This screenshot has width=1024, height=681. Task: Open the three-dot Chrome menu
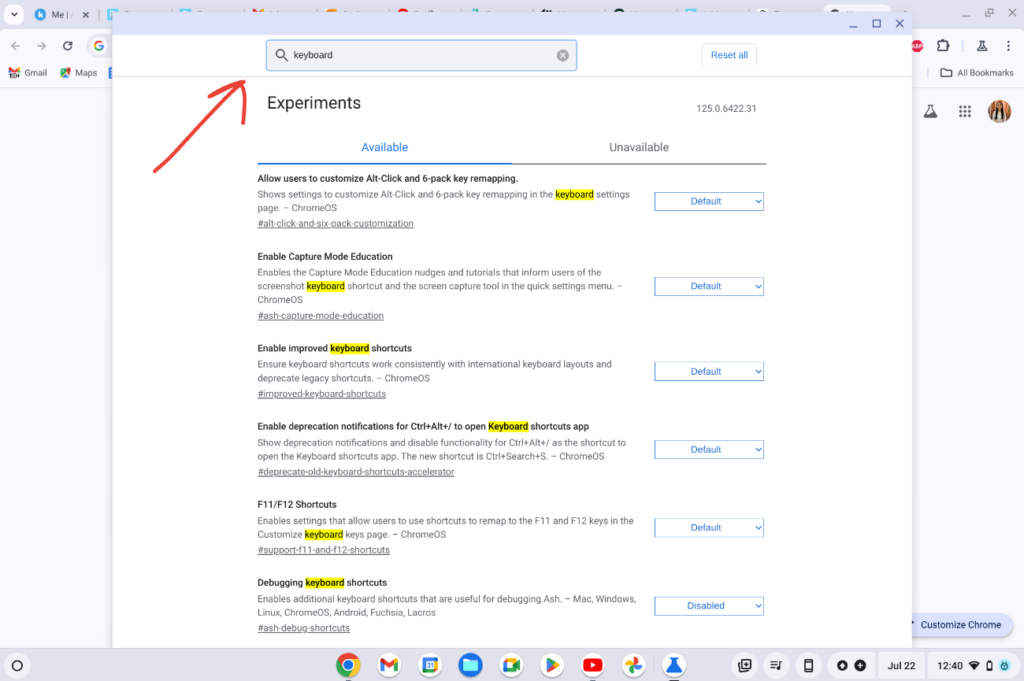1009,45
